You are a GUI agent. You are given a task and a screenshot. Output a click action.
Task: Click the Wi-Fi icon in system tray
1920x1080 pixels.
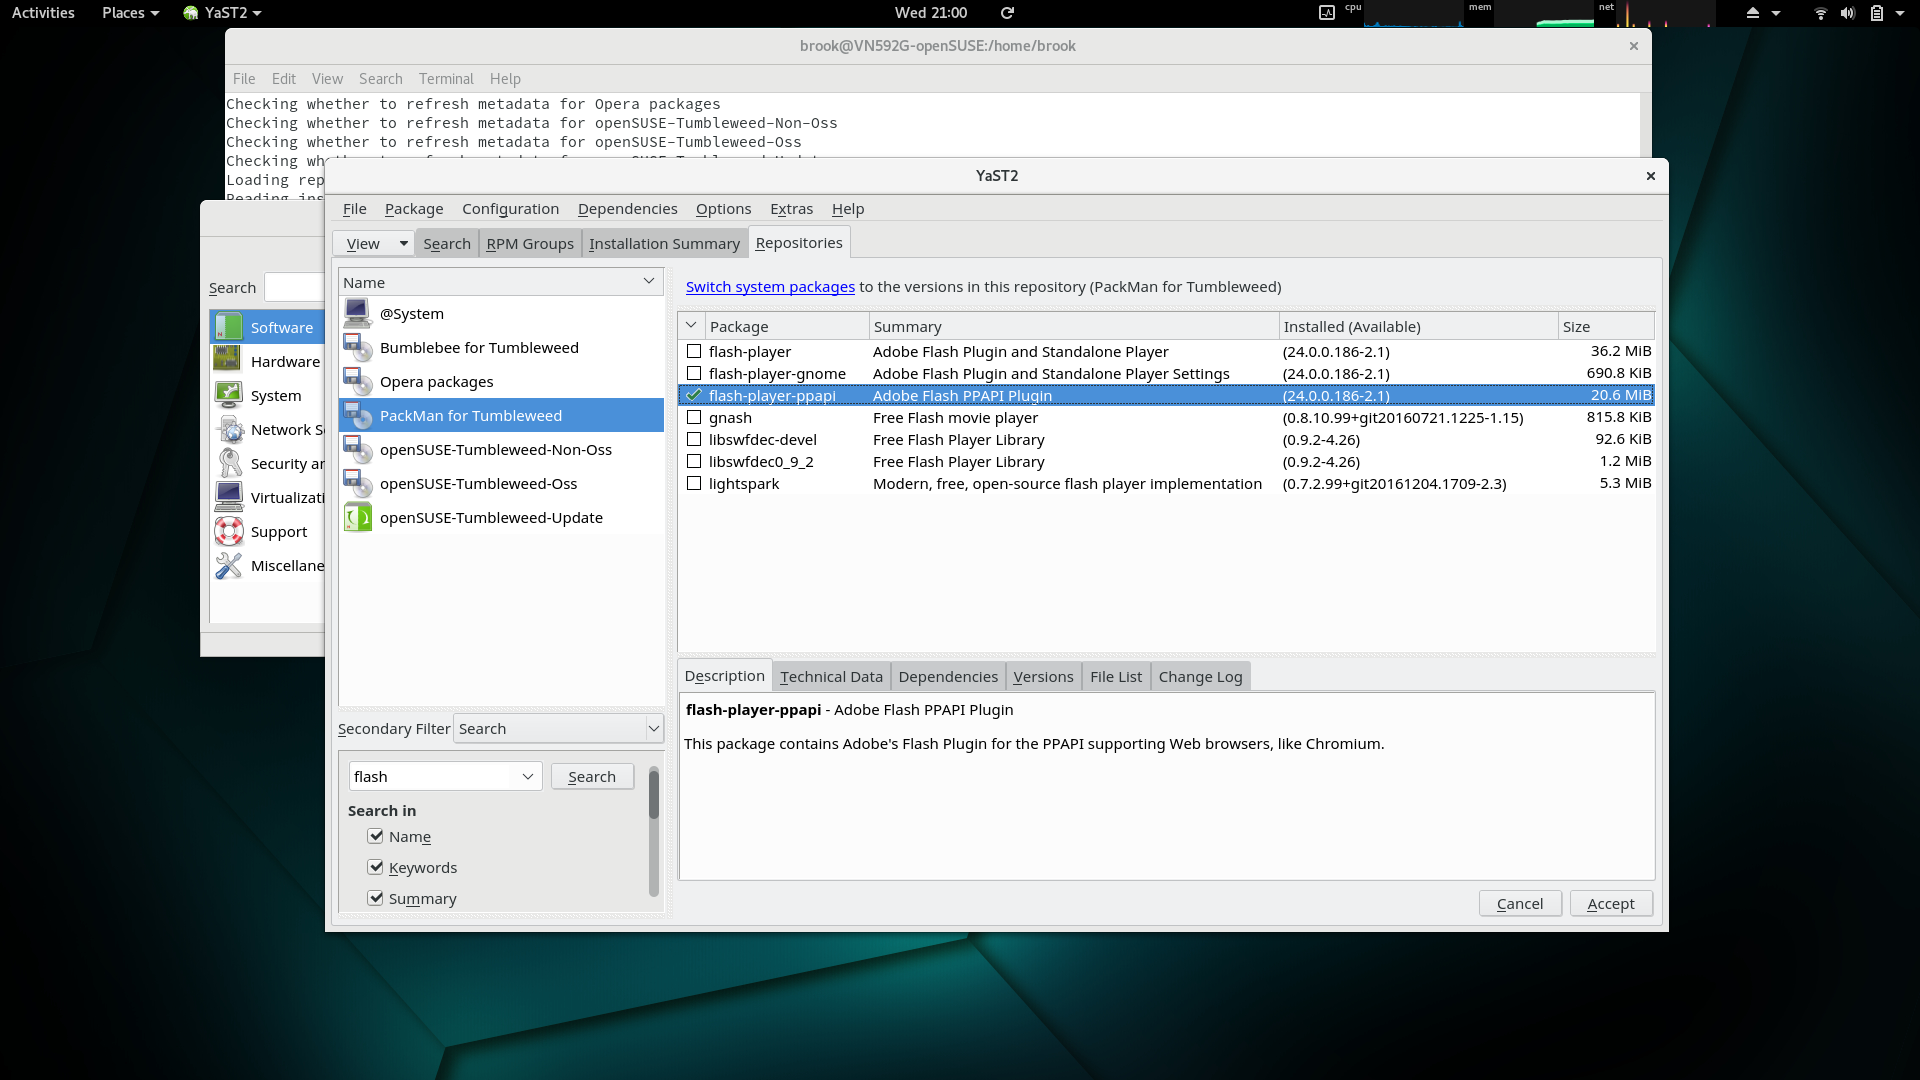point(1820,13)
